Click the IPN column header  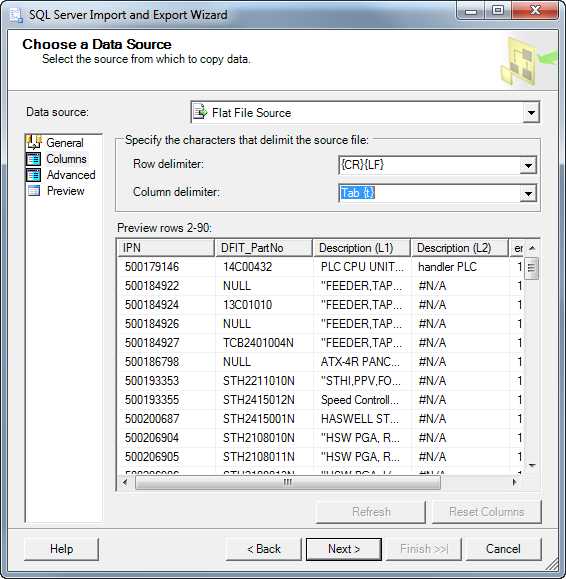click(166, 248)
